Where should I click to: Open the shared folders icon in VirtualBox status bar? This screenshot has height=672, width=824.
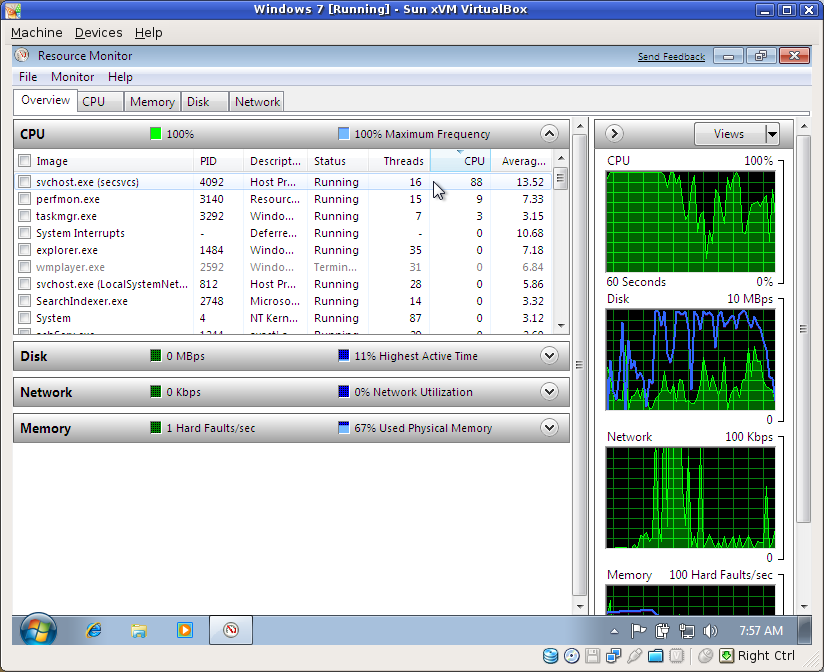coord(656,655)
